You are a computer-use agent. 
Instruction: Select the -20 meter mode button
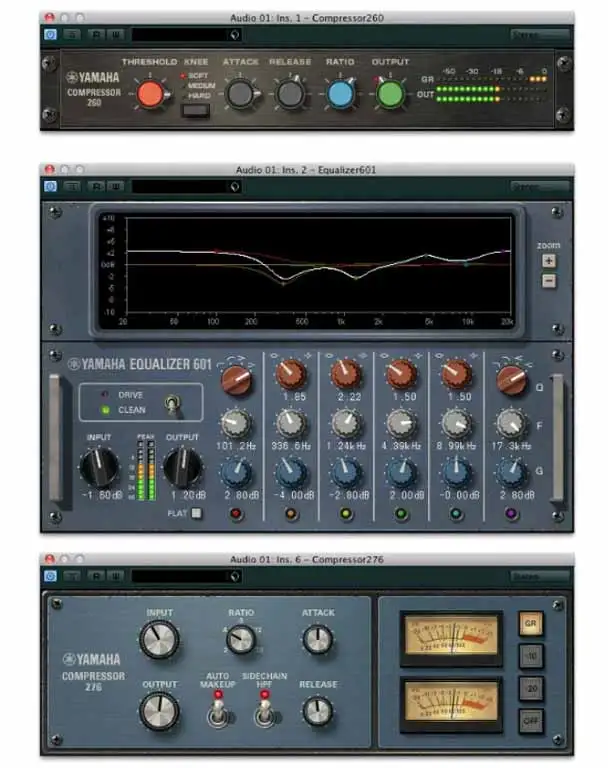pos(531,689)
